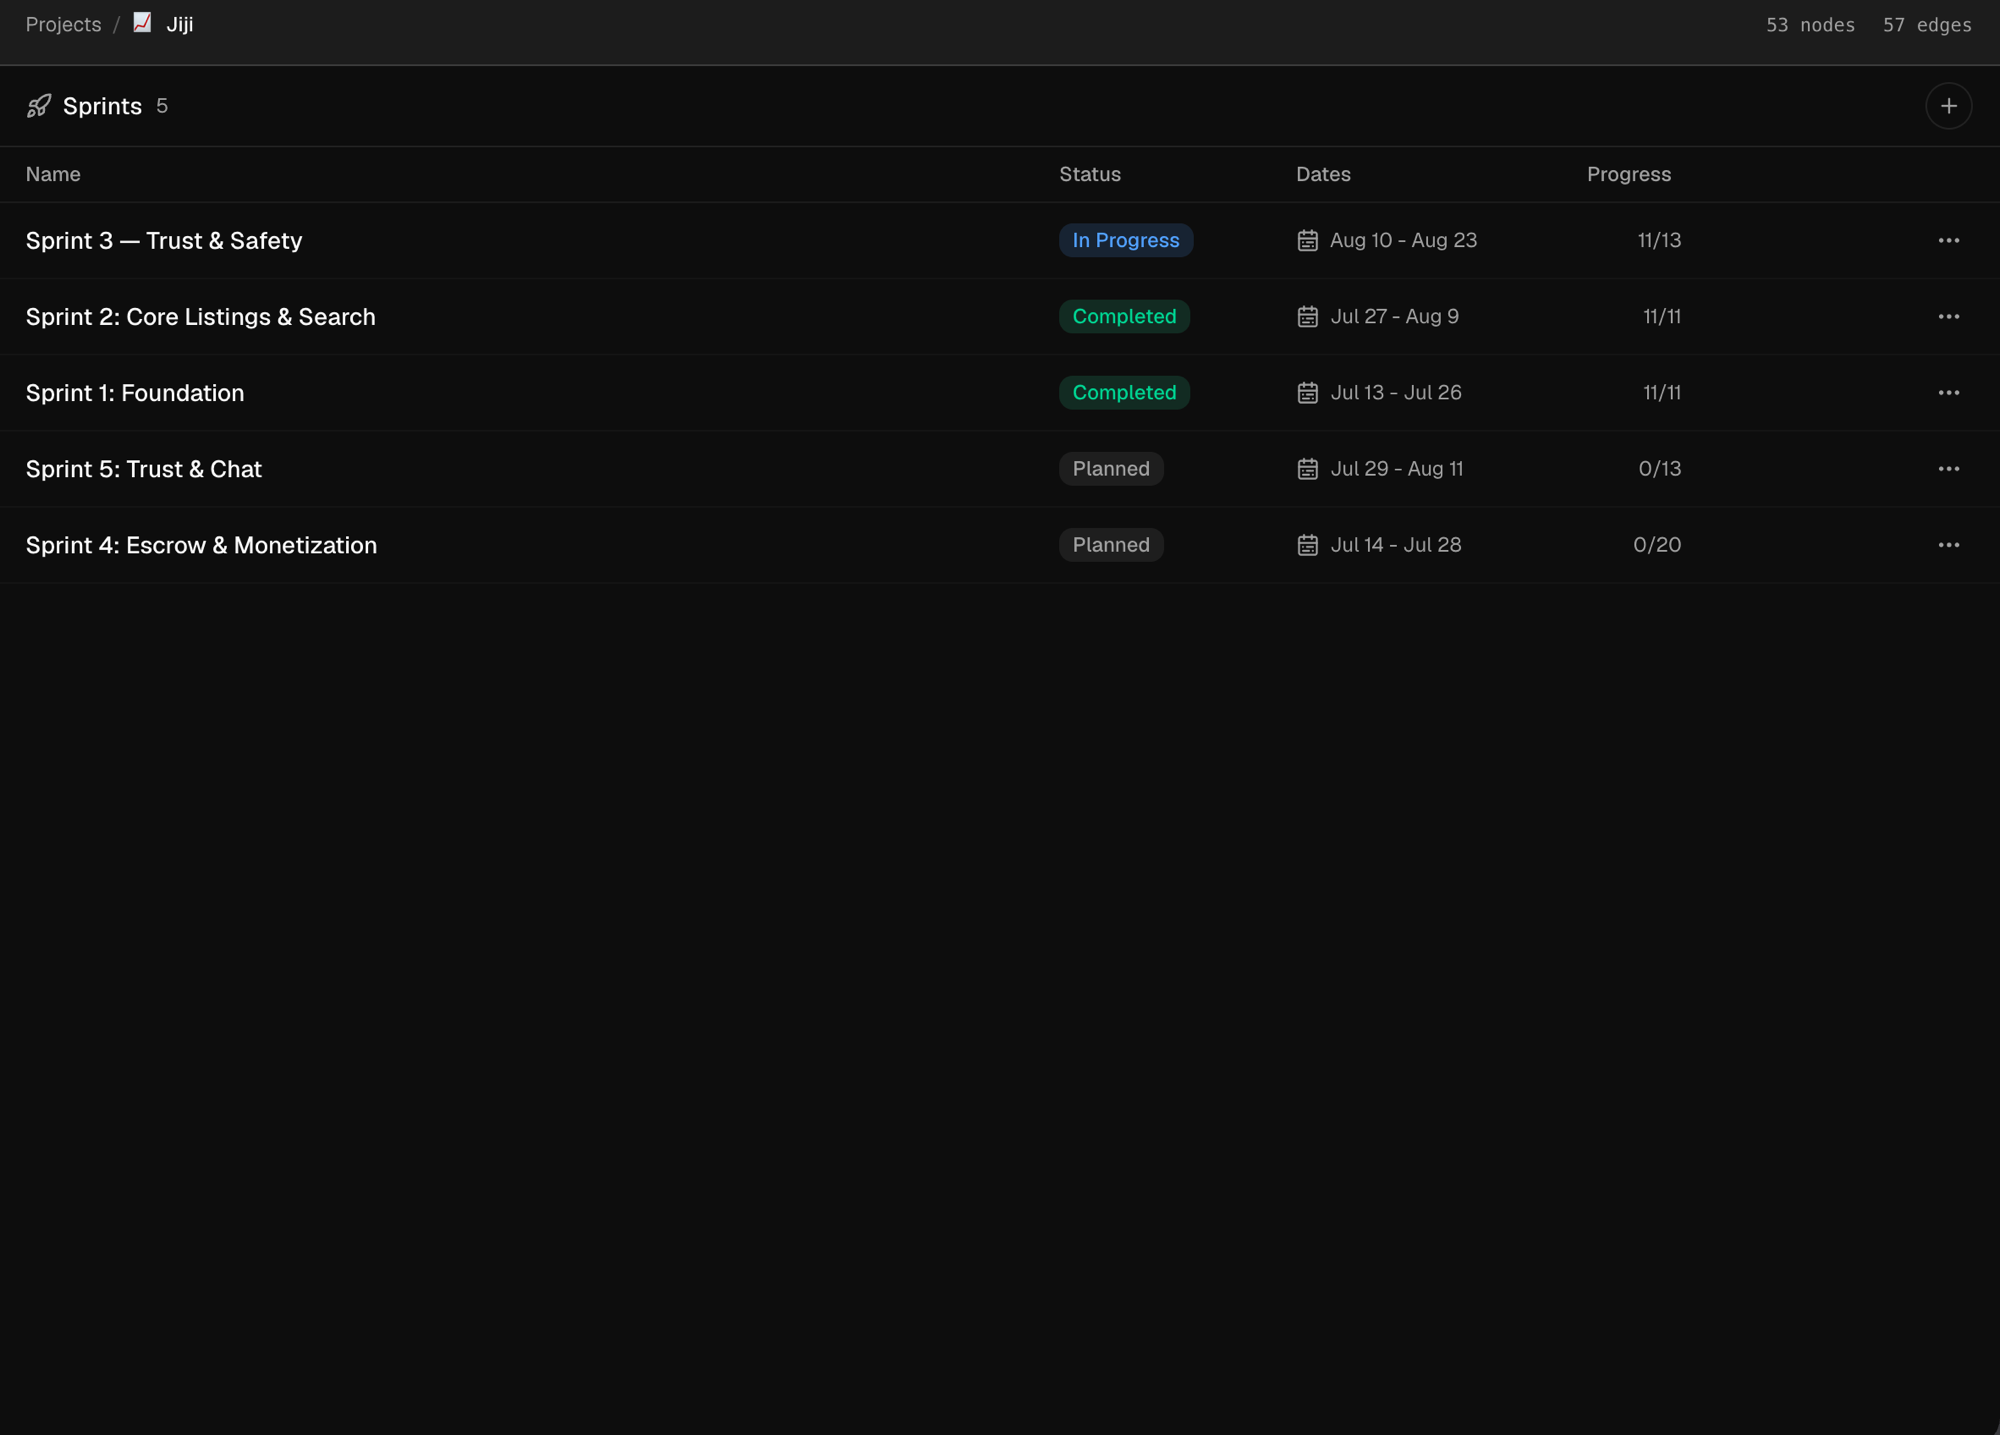Screen dimensions: 2000x1435
Task: Click the 11/13 progress value
Action: [x=1659, y=240]
